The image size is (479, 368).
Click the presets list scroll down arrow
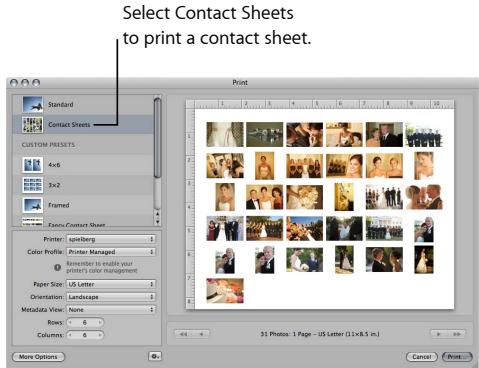(157, 222)
